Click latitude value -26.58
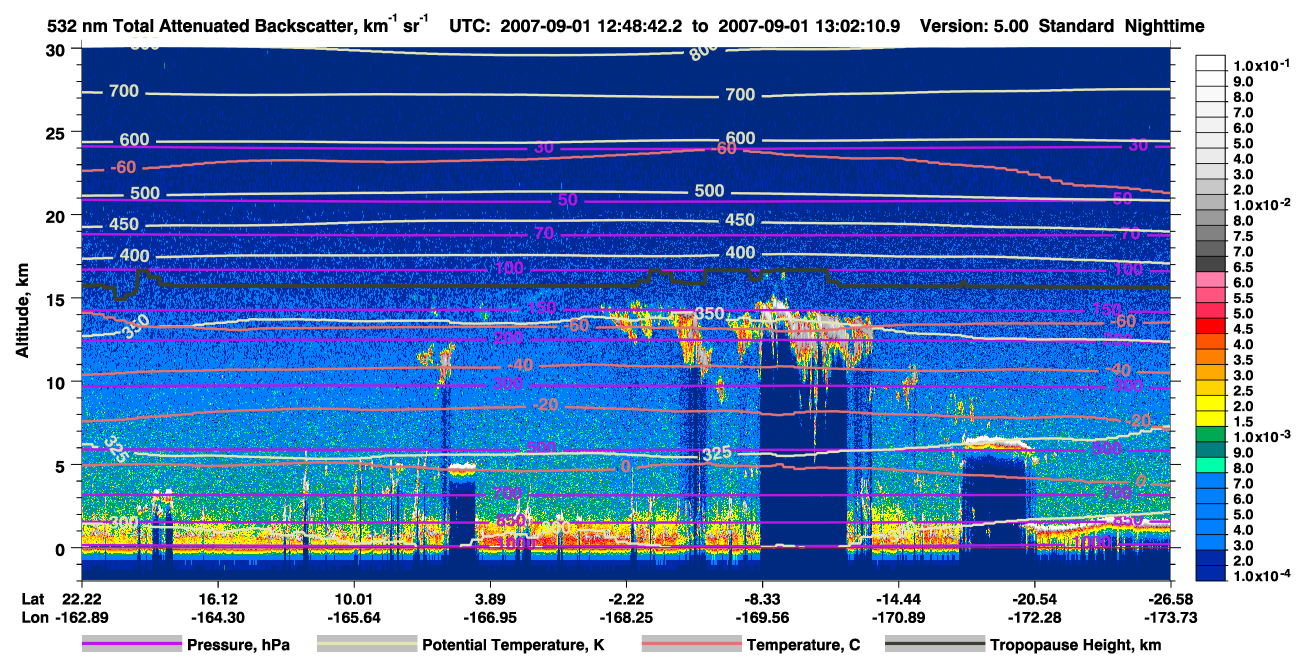1300x667 pixels. pyautogui.click(x=1170, y=597)
